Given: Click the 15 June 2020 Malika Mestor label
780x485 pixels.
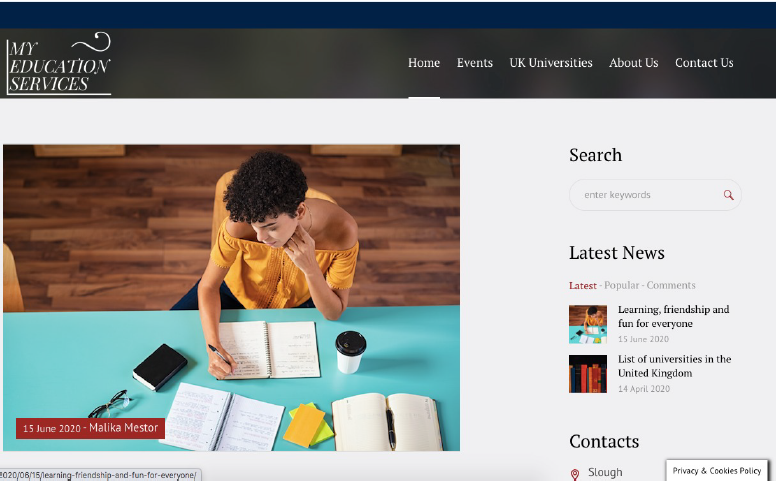Looking at the screenshot, I should (x=90, y=428).
